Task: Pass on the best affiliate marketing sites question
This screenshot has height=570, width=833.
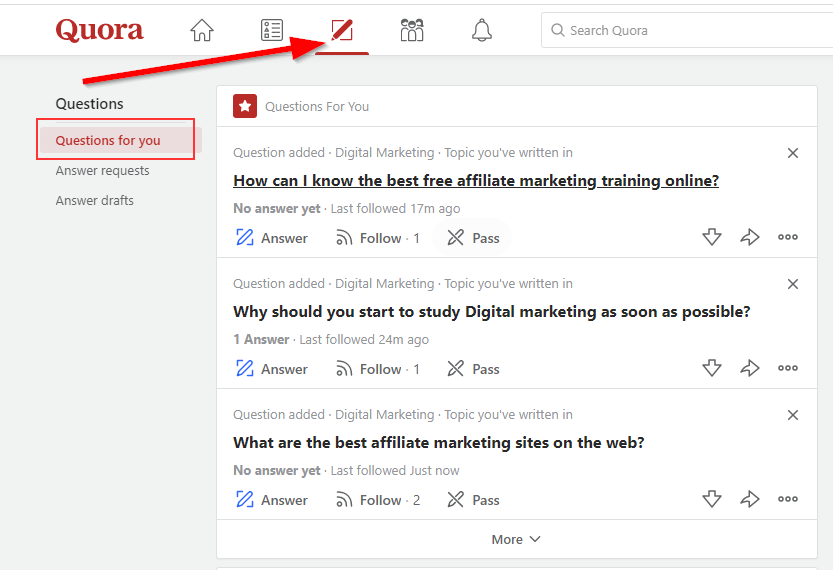Action: click(x=473, y=500)
